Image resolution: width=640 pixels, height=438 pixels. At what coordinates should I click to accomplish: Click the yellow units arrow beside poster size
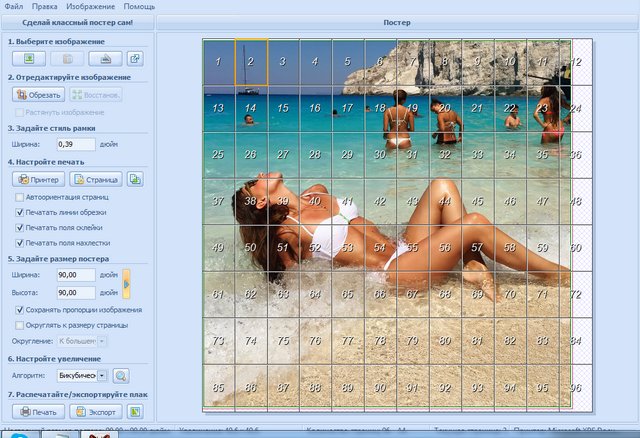tap(126, 283)
